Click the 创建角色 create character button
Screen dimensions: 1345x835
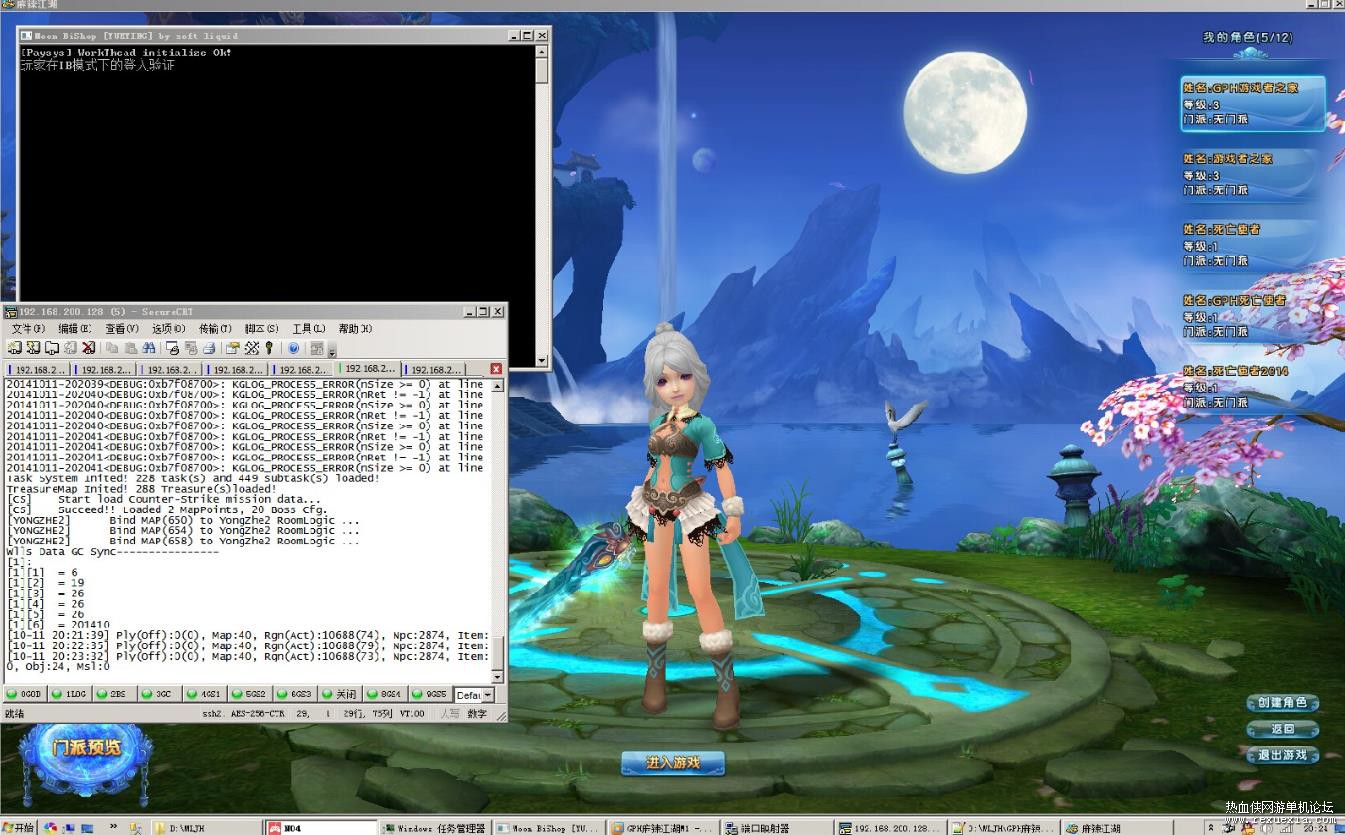pos(1282,702)
